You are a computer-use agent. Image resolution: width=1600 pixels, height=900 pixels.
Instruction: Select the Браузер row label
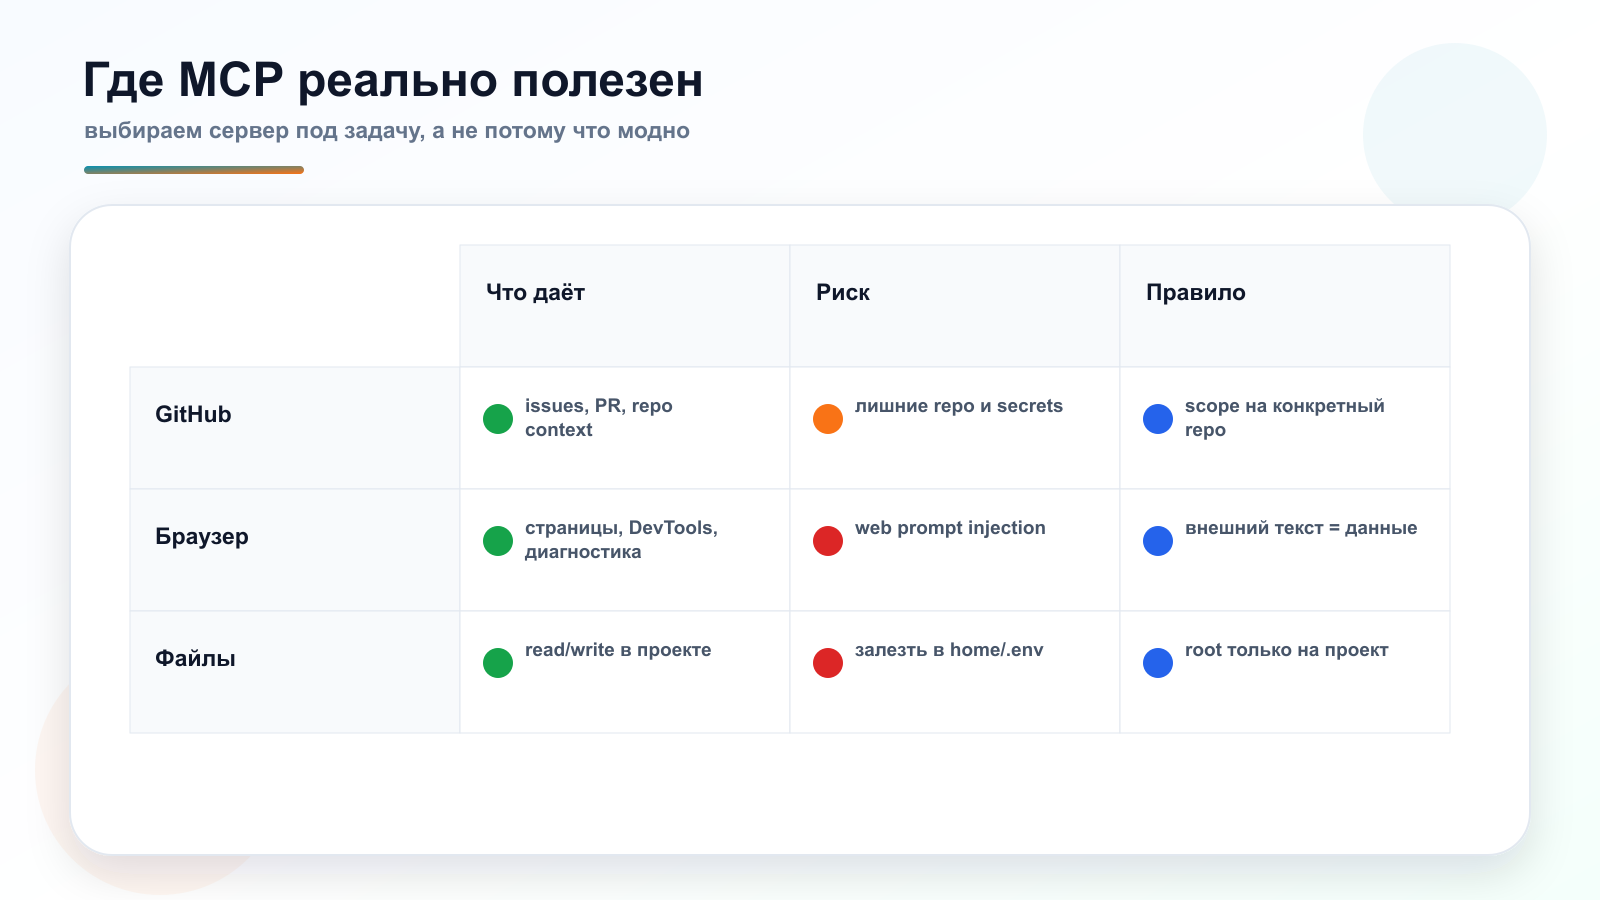[202, 537]
